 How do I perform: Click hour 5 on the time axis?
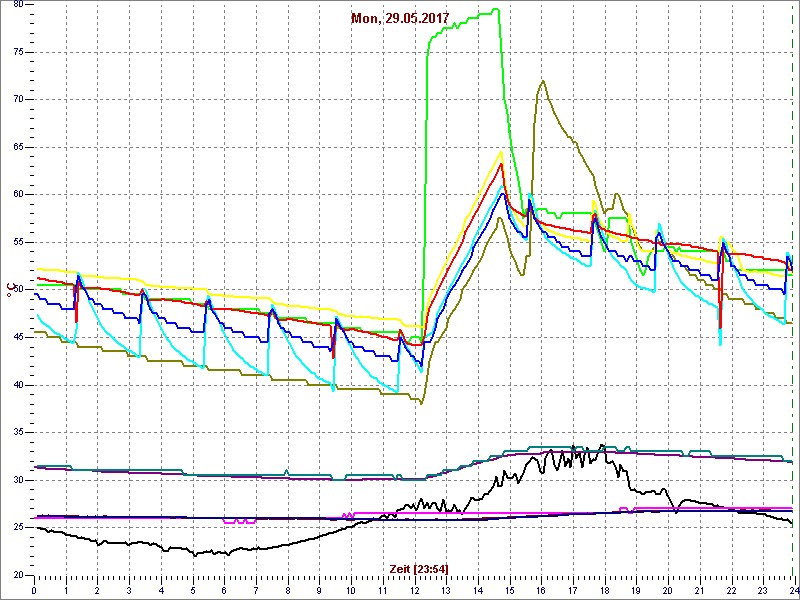pyautogui.click(x=192, y=591)
